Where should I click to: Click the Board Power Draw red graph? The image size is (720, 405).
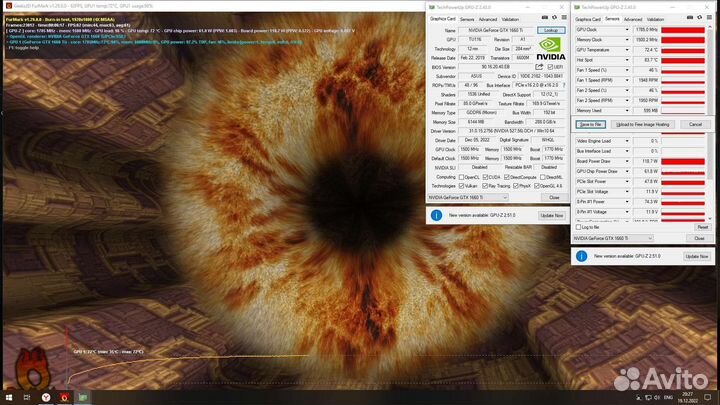tap(683, 161)
